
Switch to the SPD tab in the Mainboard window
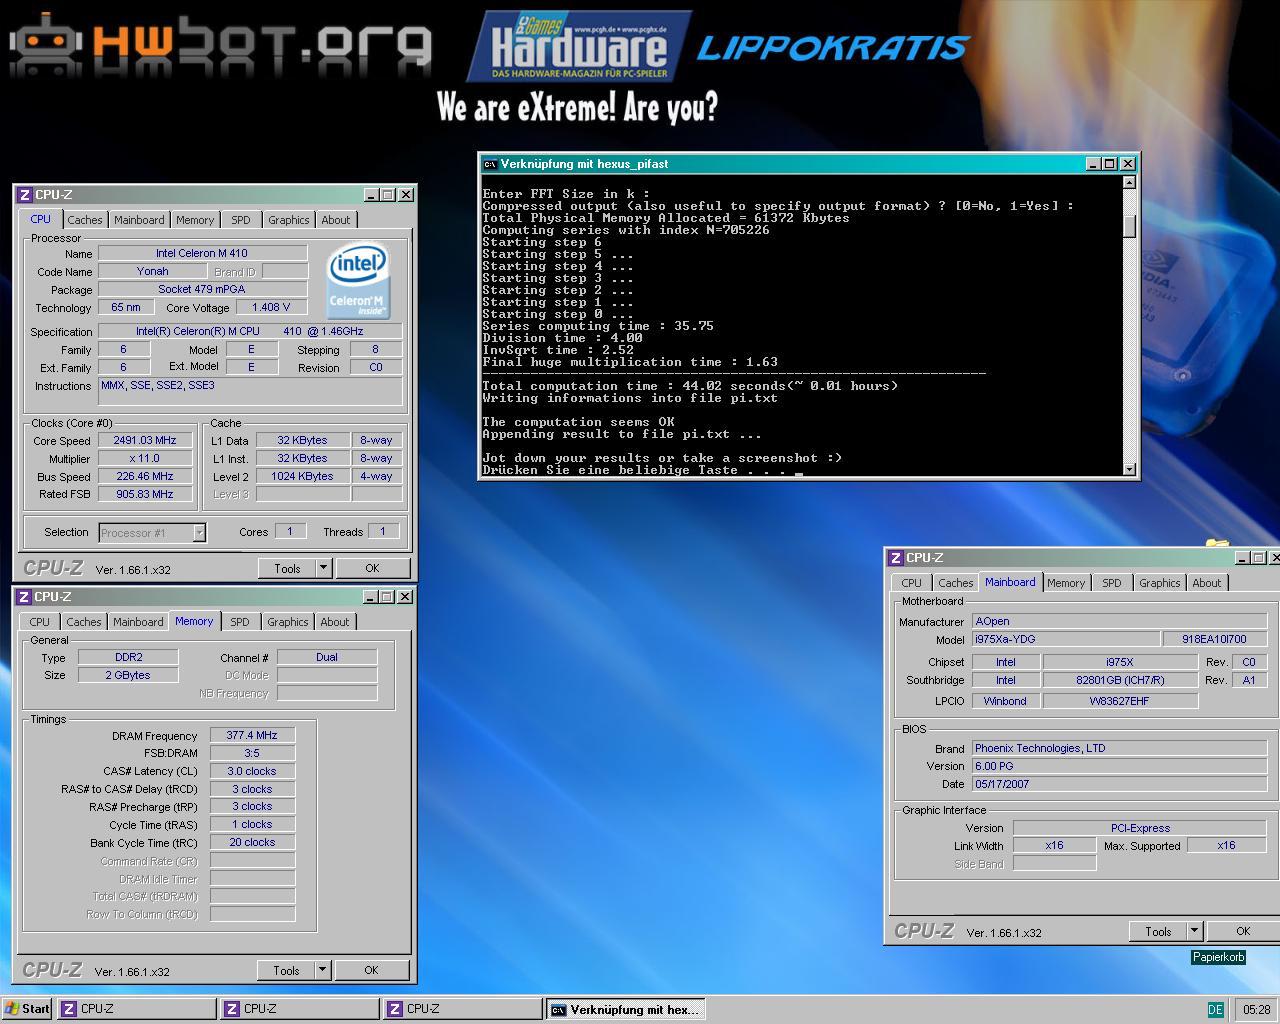pos(1112,583)
